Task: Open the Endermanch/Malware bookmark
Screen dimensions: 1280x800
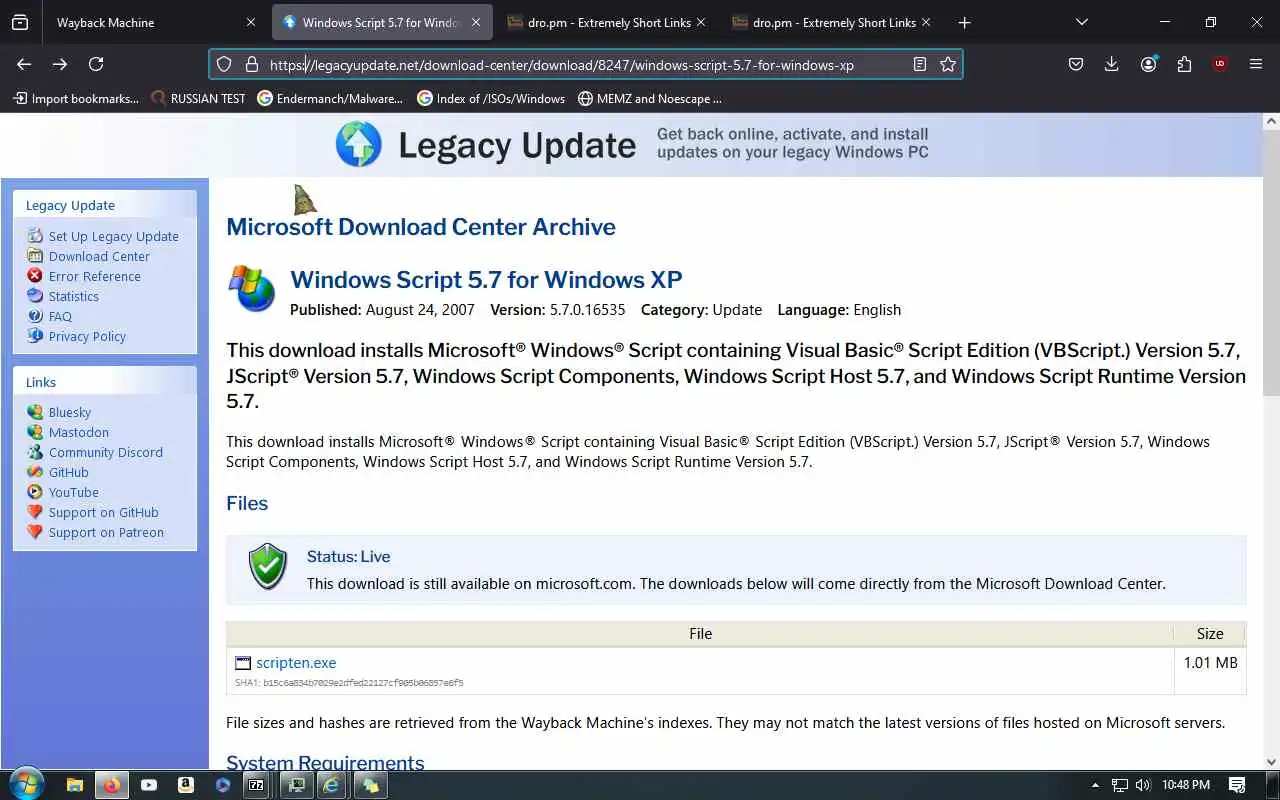Action: point(330,98)
